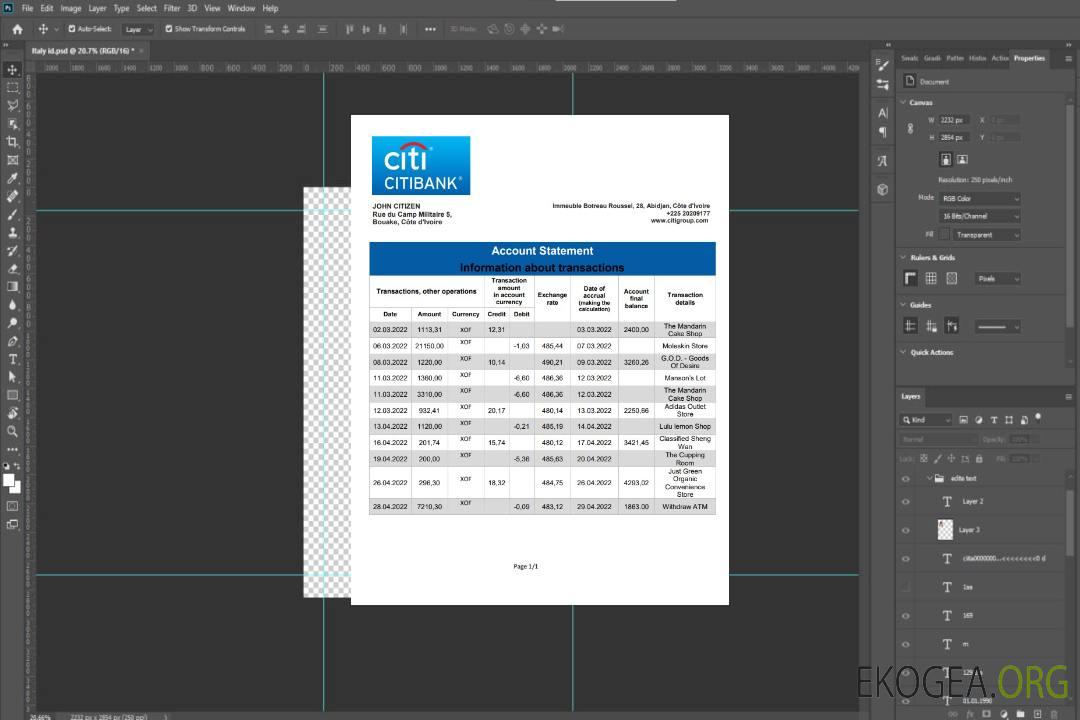Hide the '169' text layer
This screenshot has height=720, width=1080.
point(906,616)
